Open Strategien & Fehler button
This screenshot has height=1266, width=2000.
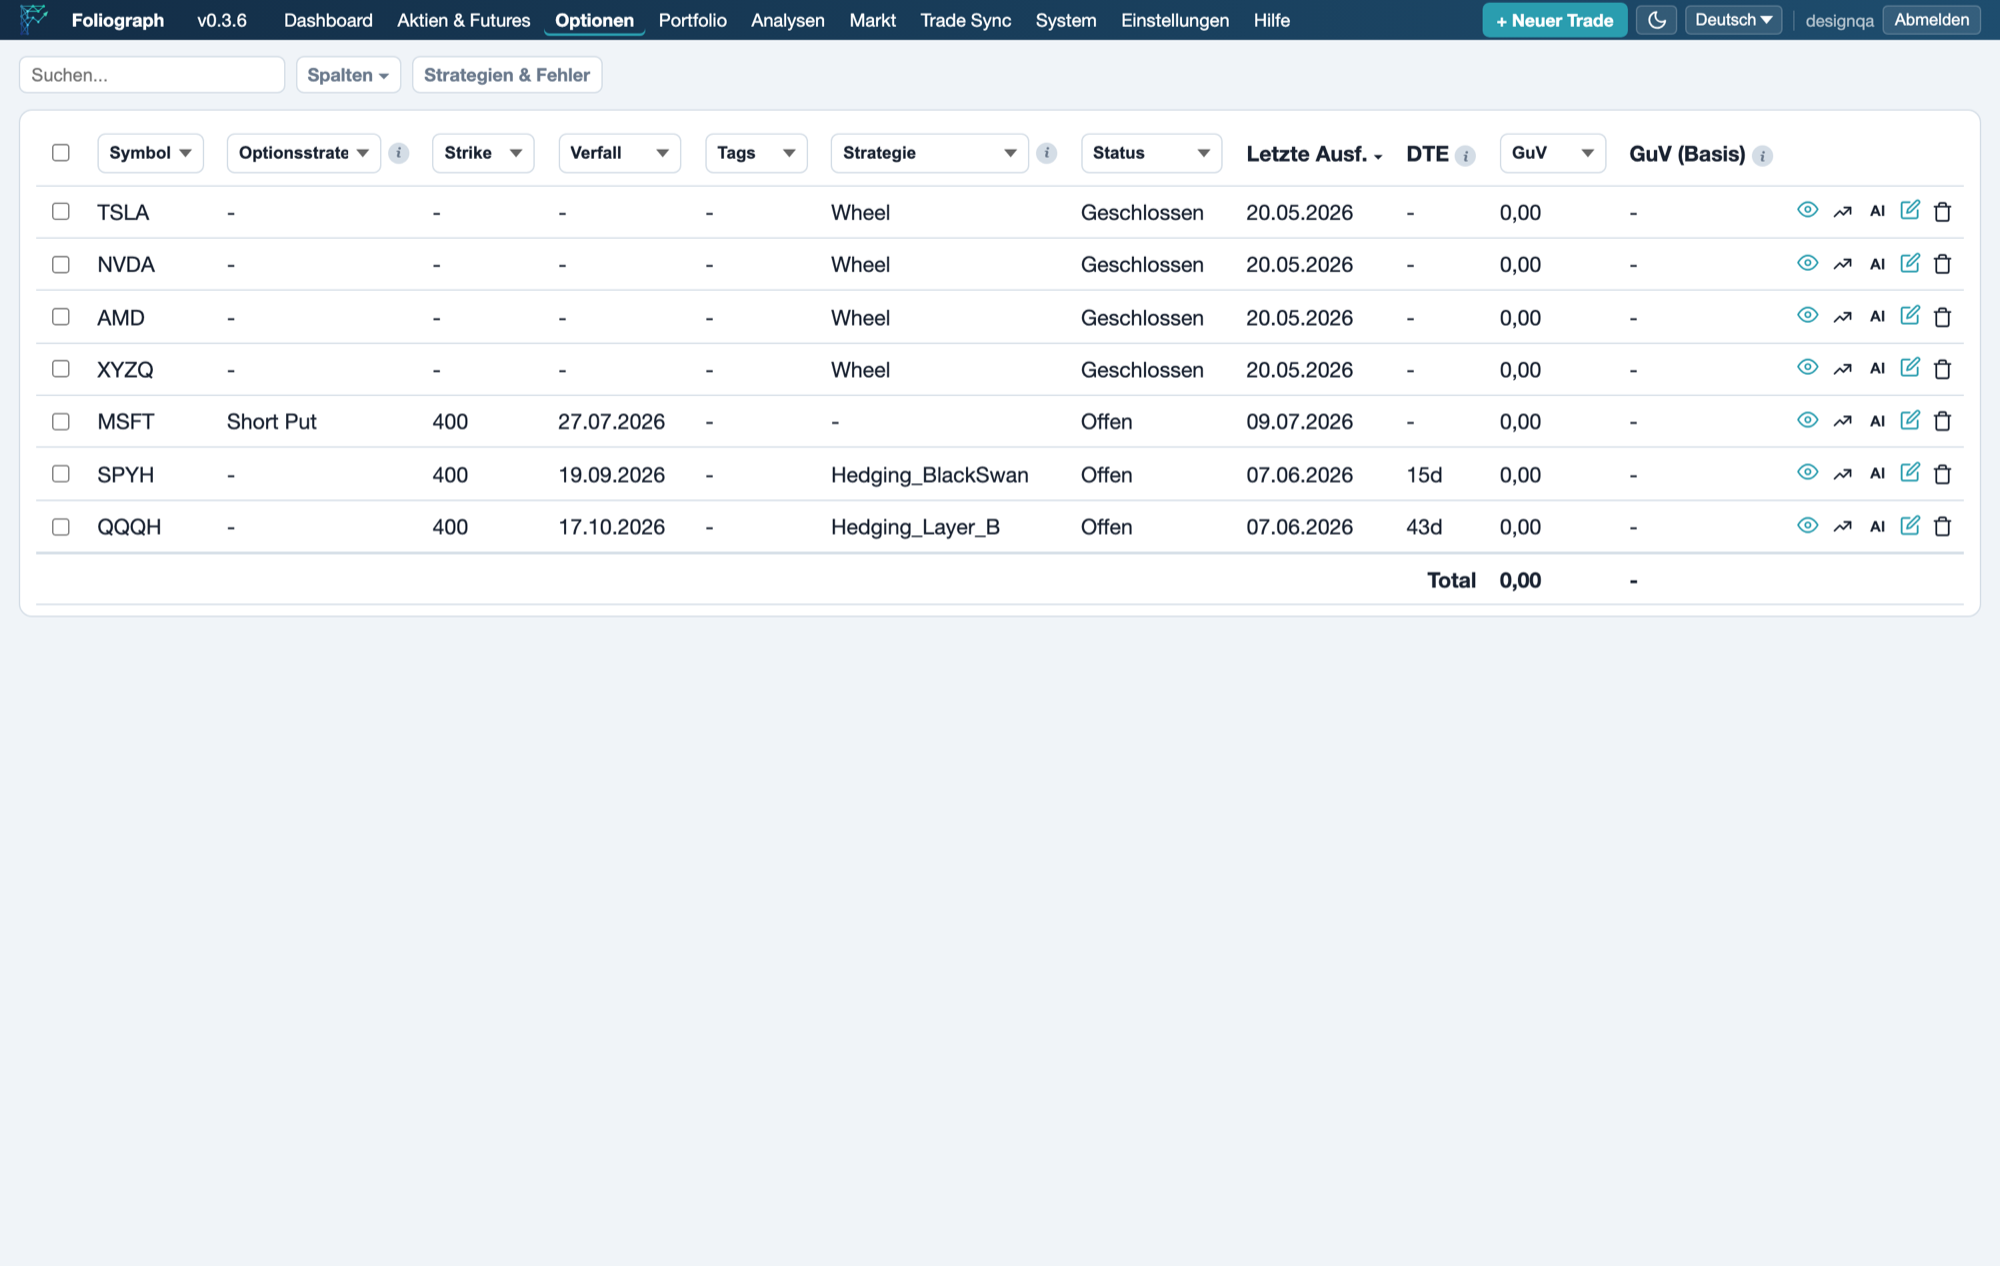507,75
